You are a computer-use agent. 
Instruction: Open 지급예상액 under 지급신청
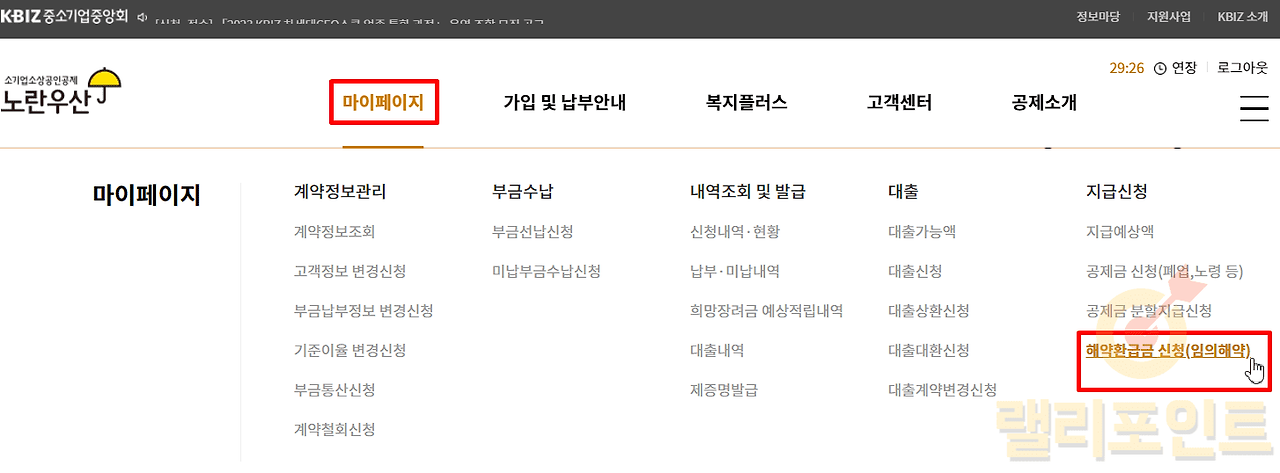point(1119,232)
